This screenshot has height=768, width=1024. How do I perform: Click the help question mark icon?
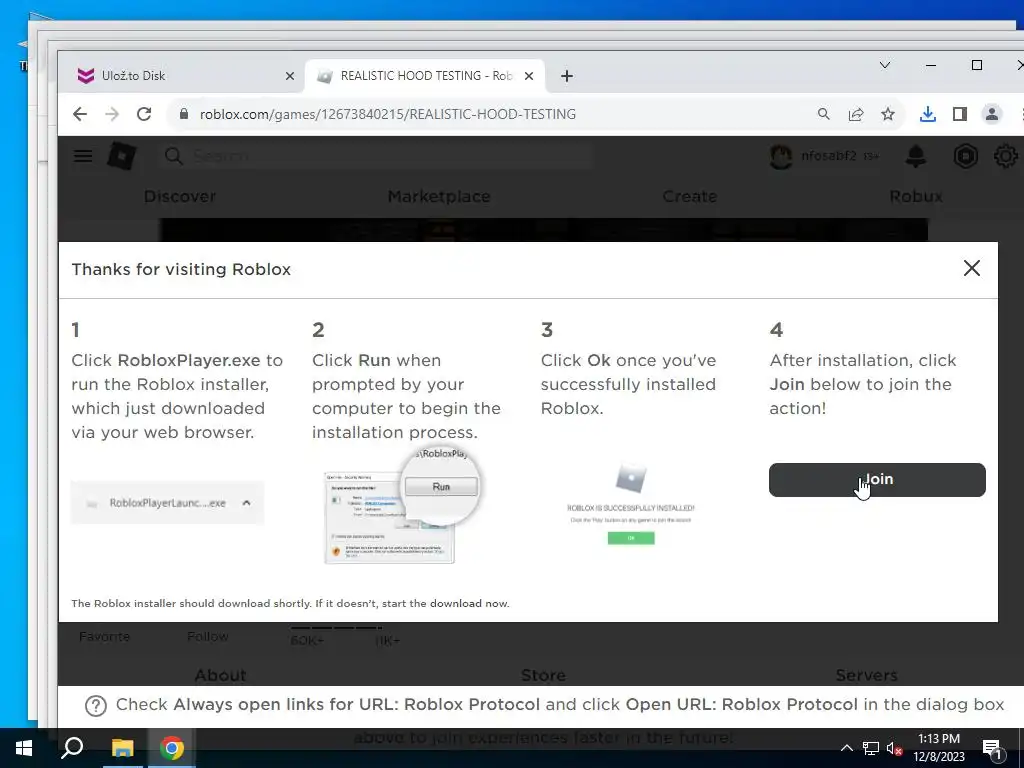click(96, 706)
